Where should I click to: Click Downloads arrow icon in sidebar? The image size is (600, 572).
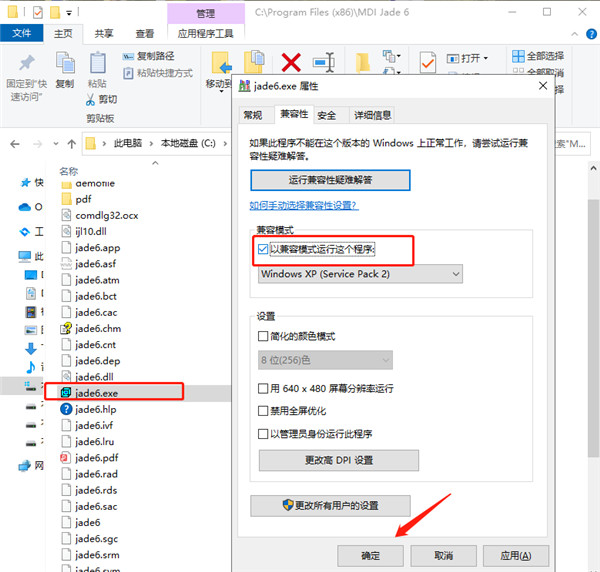31,349
